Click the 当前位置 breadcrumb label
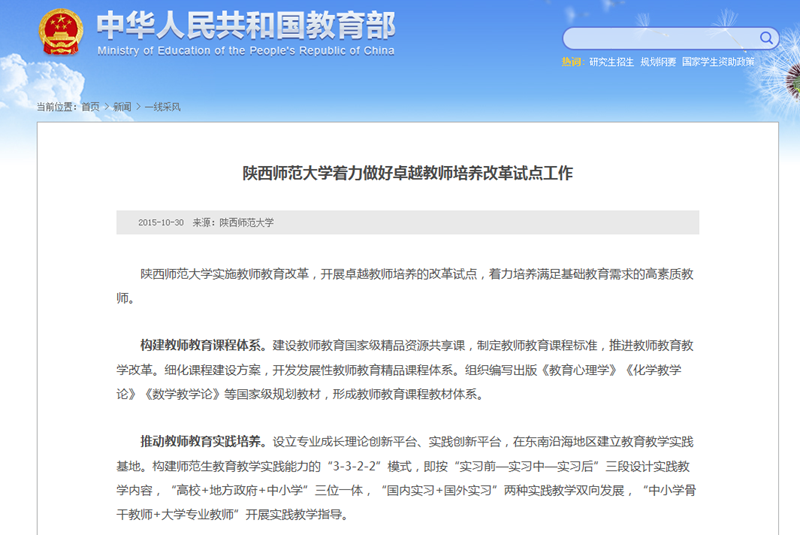 tap(56, 107)
